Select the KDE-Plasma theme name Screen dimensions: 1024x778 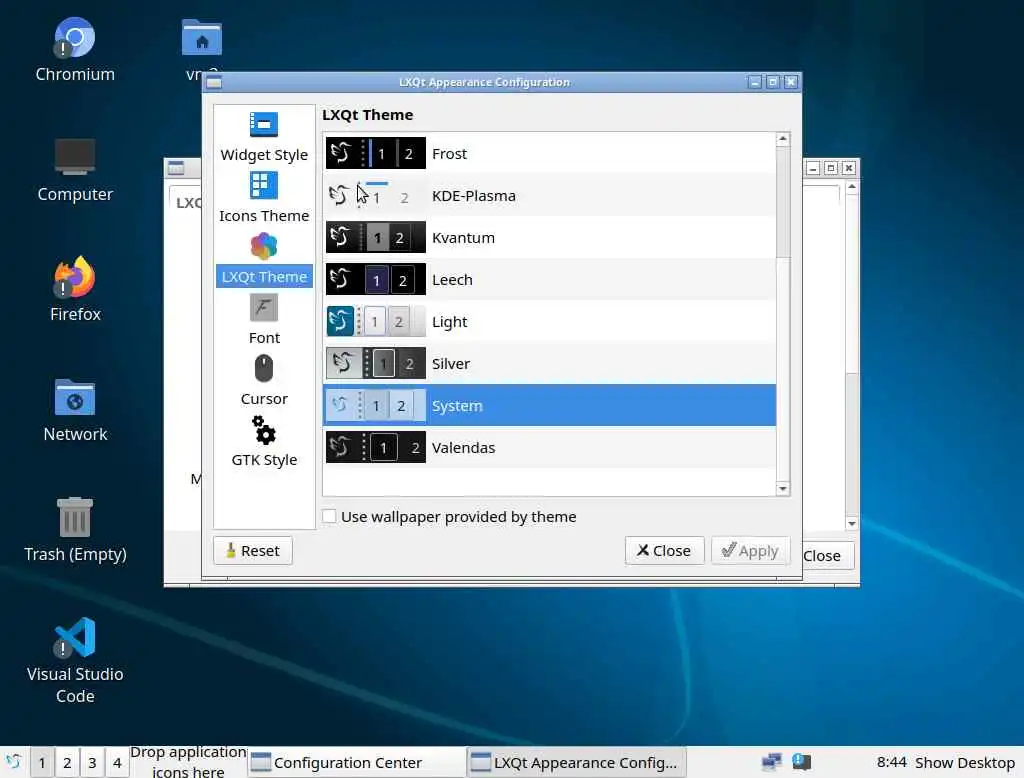pos(473,195)
